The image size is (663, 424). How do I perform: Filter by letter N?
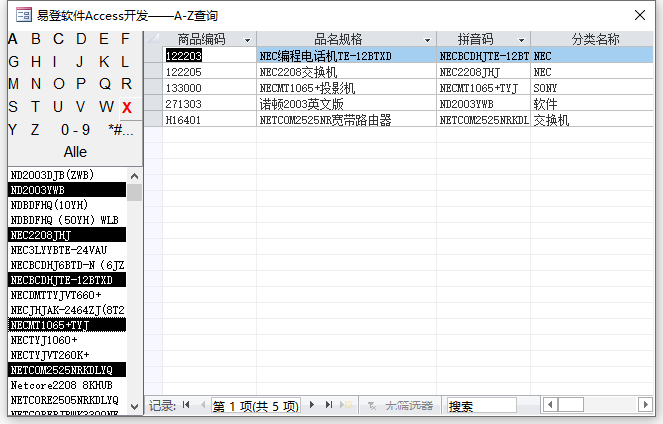(x=36, y=84)
